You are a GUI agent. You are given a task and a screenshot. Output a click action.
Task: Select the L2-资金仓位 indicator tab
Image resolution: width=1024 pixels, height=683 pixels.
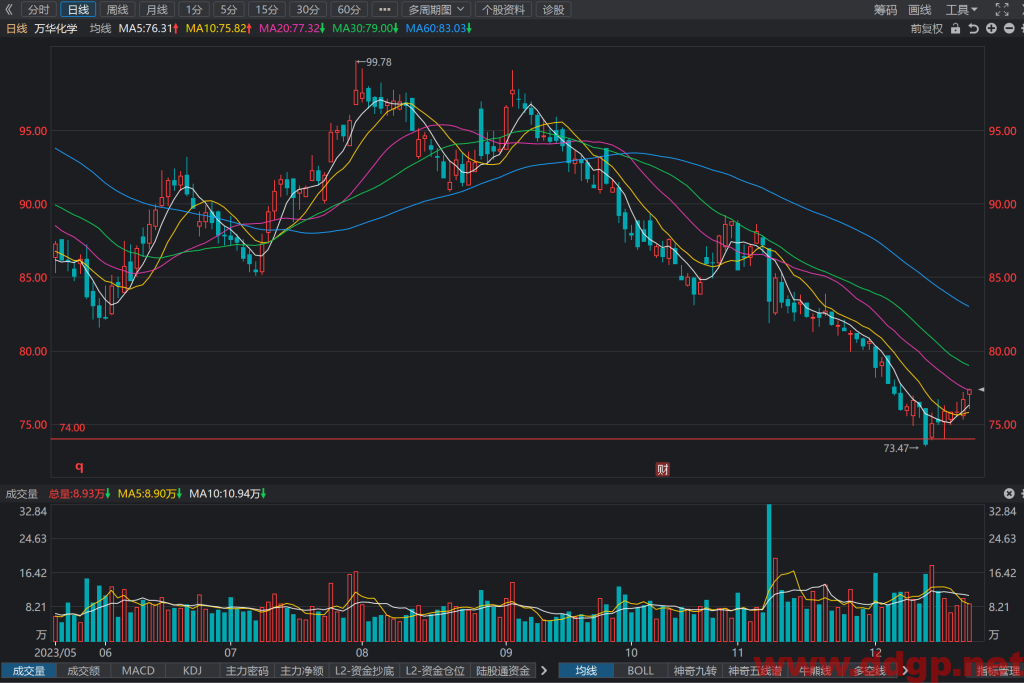pyautogui.click(x=435, y=671)
